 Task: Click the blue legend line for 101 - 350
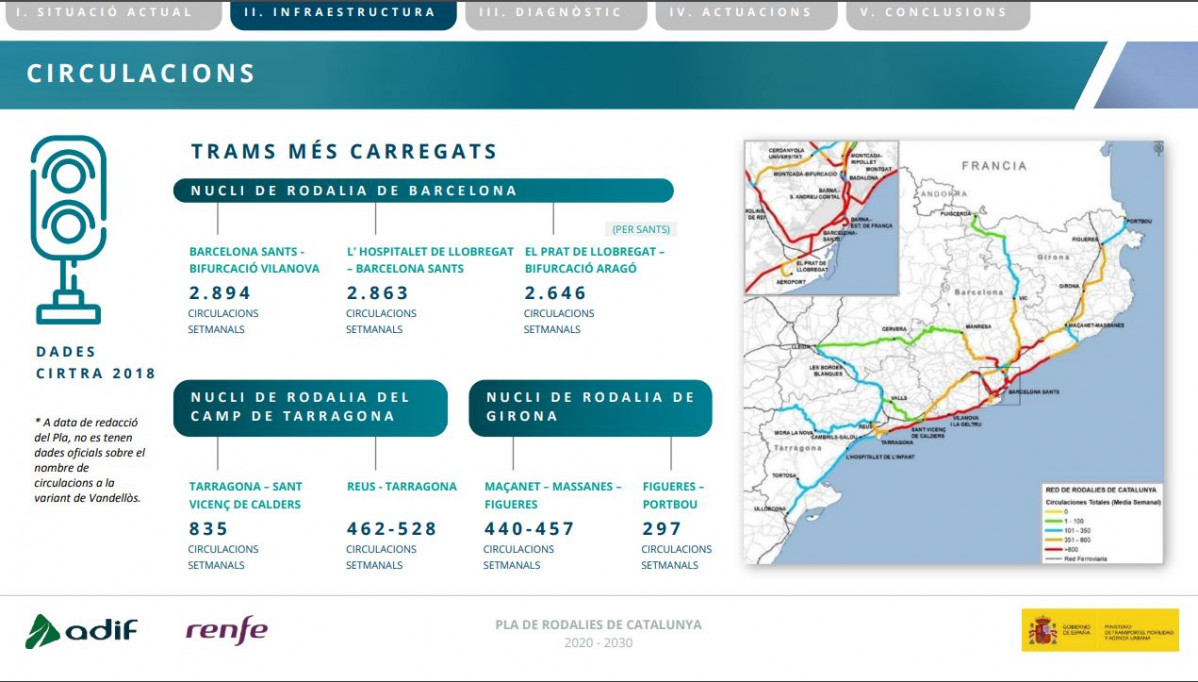pos(1054,530)
